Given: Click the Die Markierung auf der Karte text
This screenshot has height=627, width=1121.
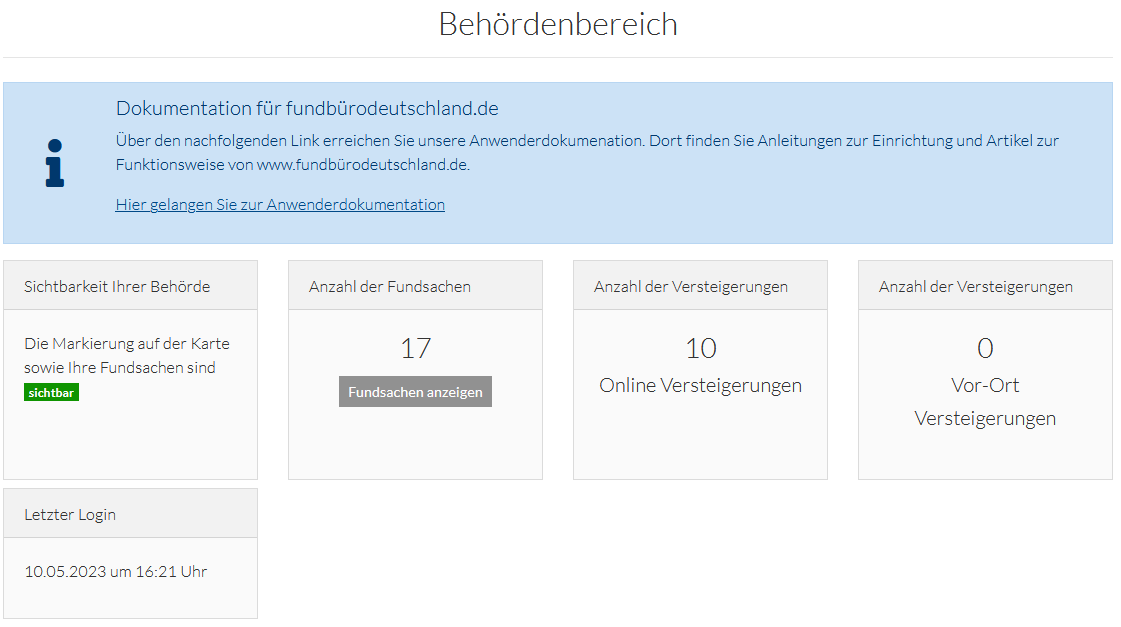Looking at the screenshot, I should point(127,344).
